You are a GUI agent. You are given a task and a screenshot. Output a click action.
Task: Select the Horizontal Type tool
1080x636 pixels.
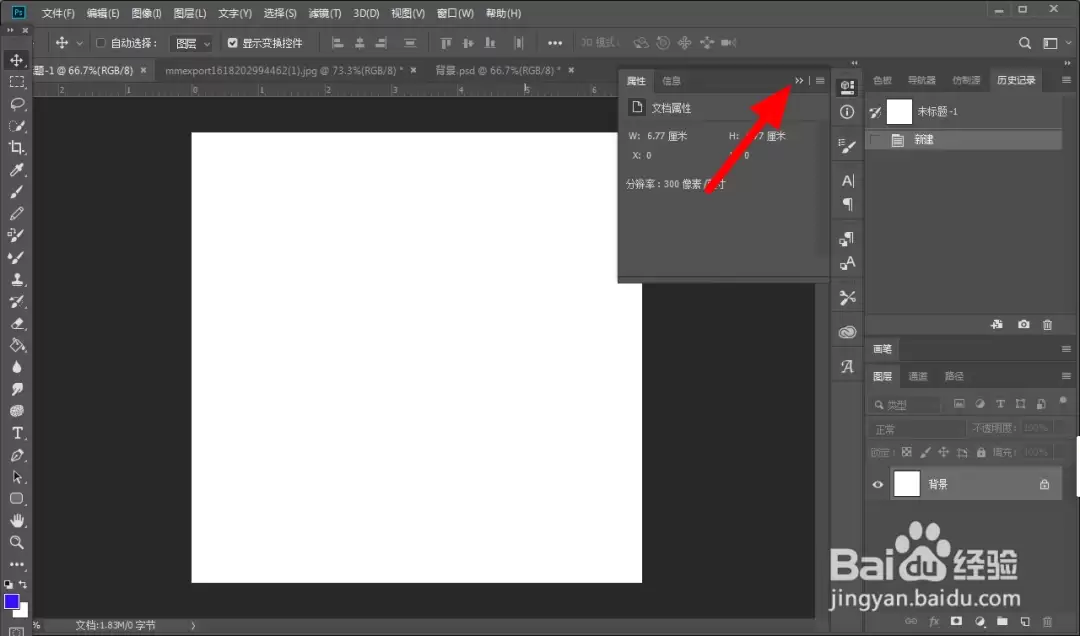click(x=17, y=433)
